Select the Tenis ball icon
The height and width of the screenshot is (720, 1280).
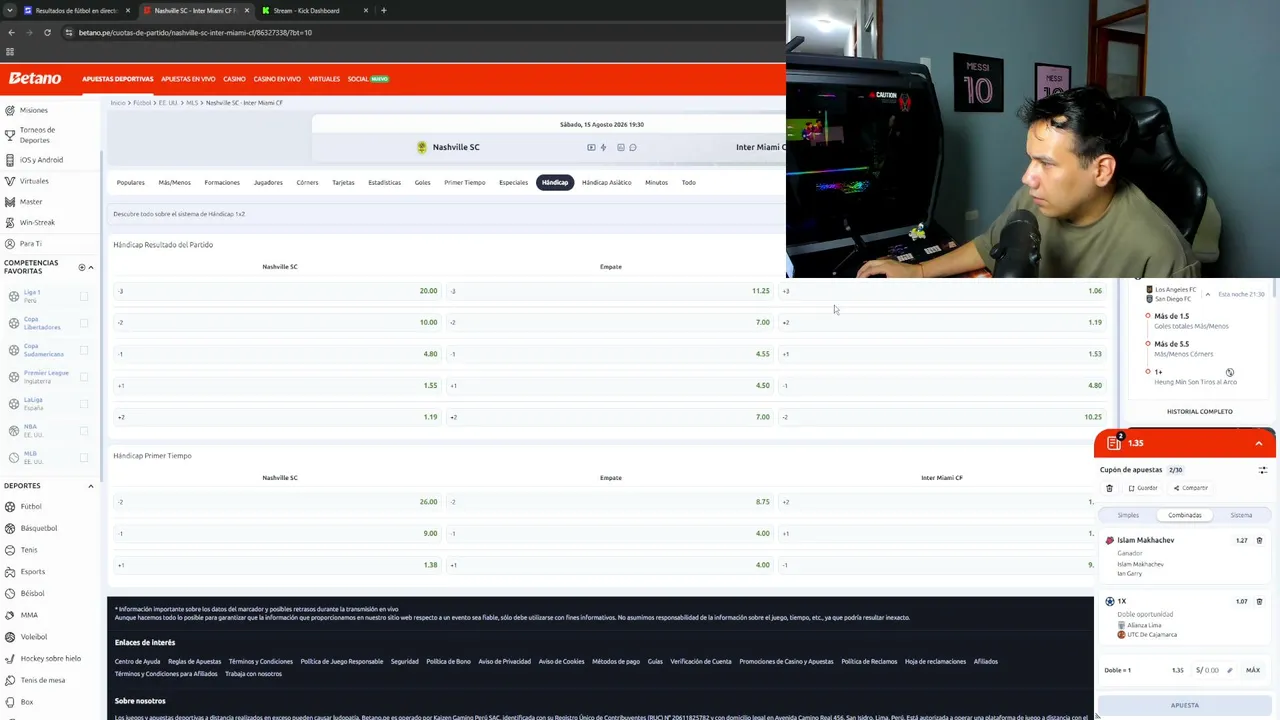point(10,550)
